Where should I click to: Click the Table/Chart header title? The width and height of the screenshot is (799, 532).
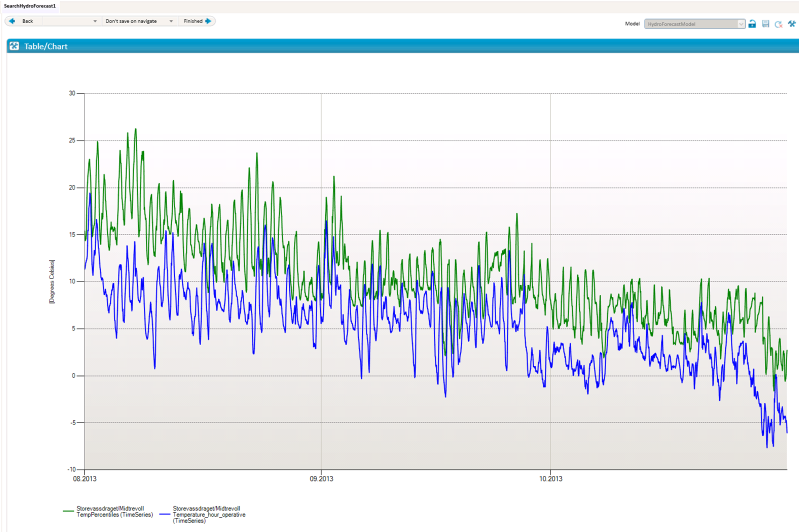pyautogui.click(x=46, y=46)
